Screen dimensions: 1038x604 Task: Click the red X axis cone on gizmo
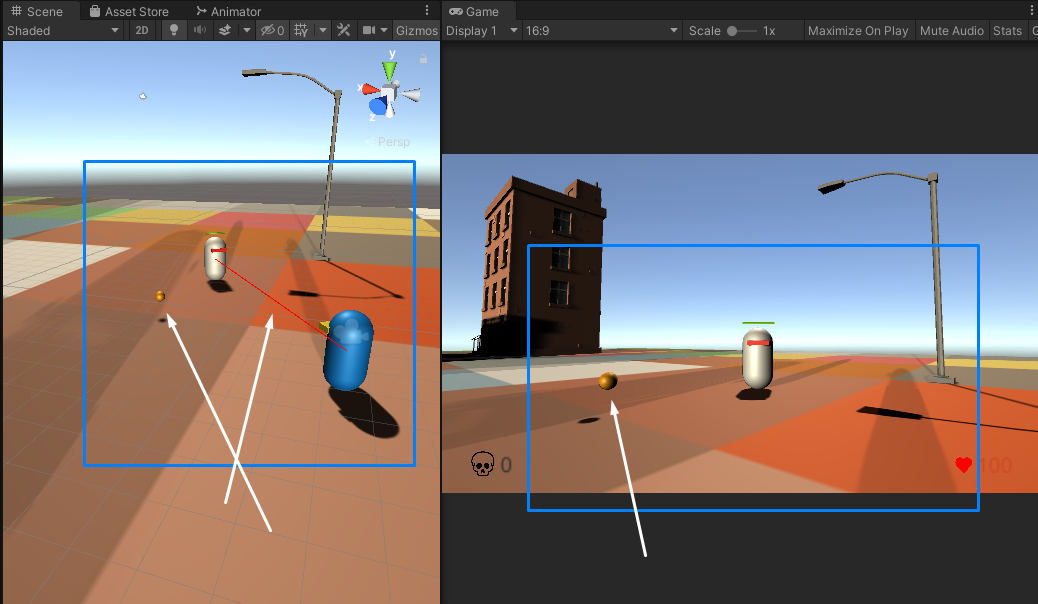tap(369, 89)
